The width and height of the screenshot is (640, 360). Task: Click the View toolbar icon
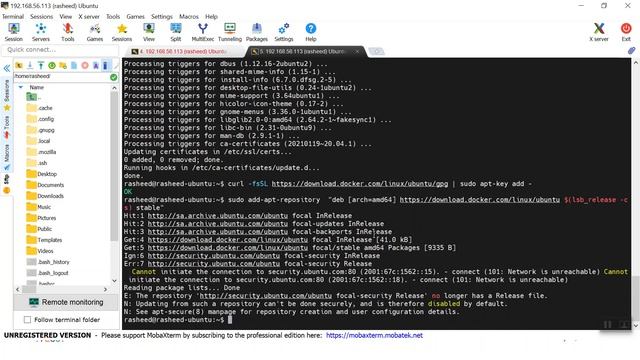(149, 32)
